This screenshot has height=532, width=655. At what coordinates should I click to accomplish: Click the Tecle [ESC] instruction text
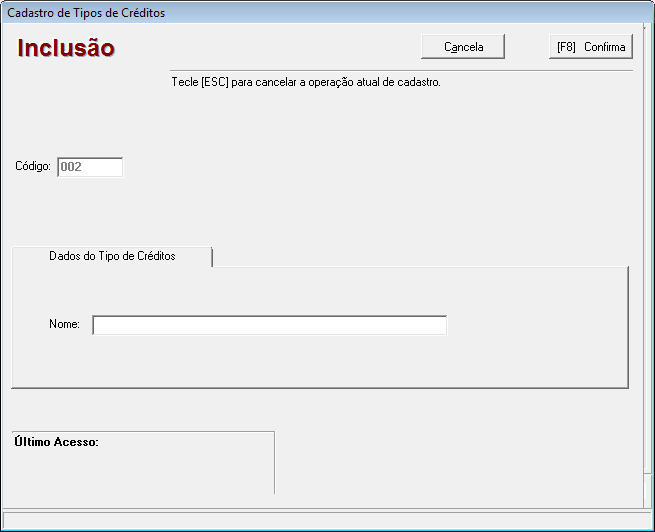(306, 82)
